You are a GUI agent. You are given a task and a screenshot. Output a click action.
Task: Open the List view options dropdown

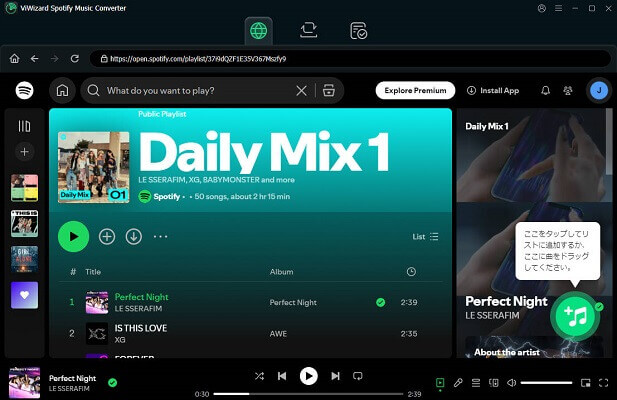tap(425, 236)
